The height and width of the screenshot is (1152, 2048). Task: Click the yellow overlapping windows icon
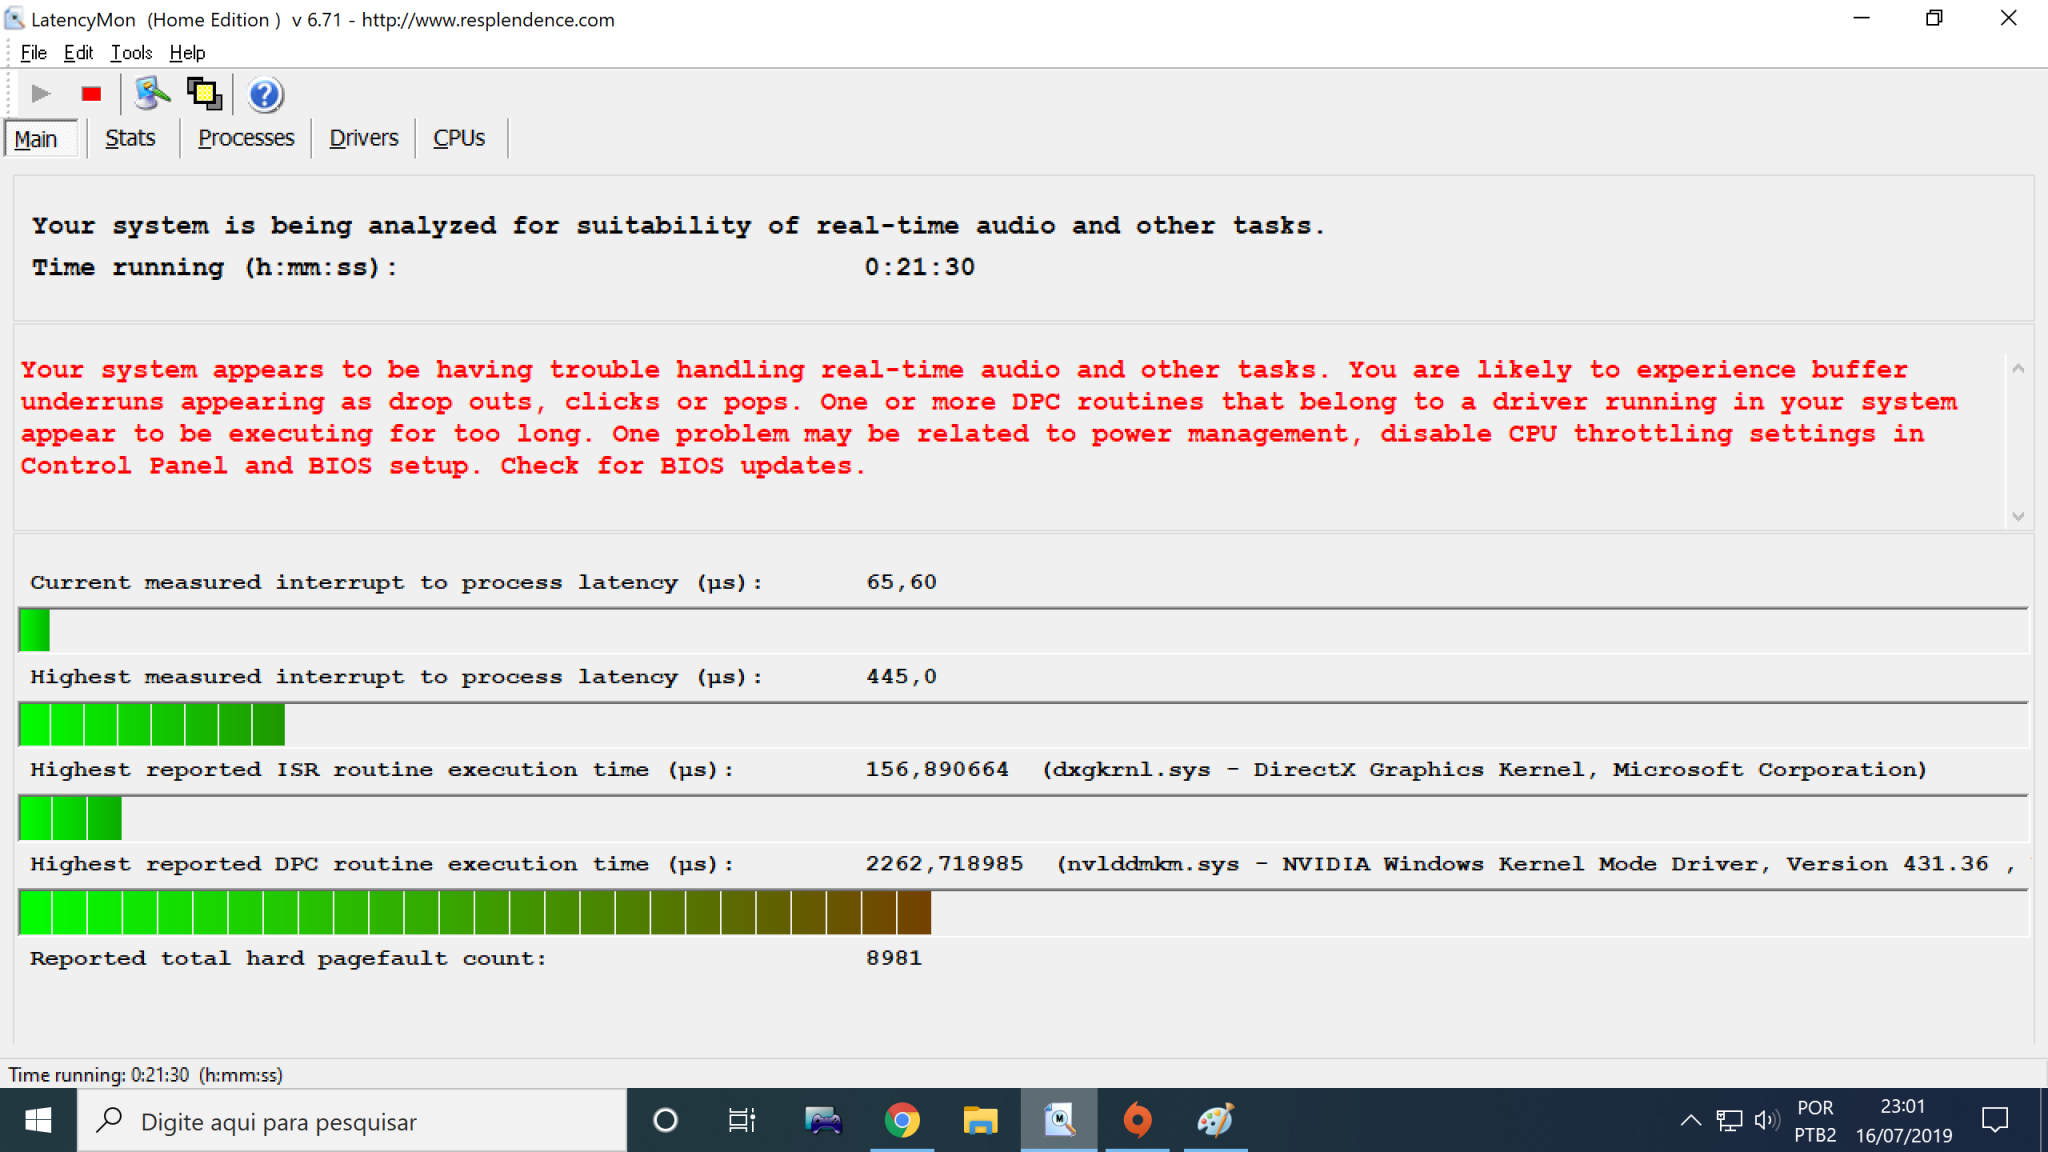205,94
